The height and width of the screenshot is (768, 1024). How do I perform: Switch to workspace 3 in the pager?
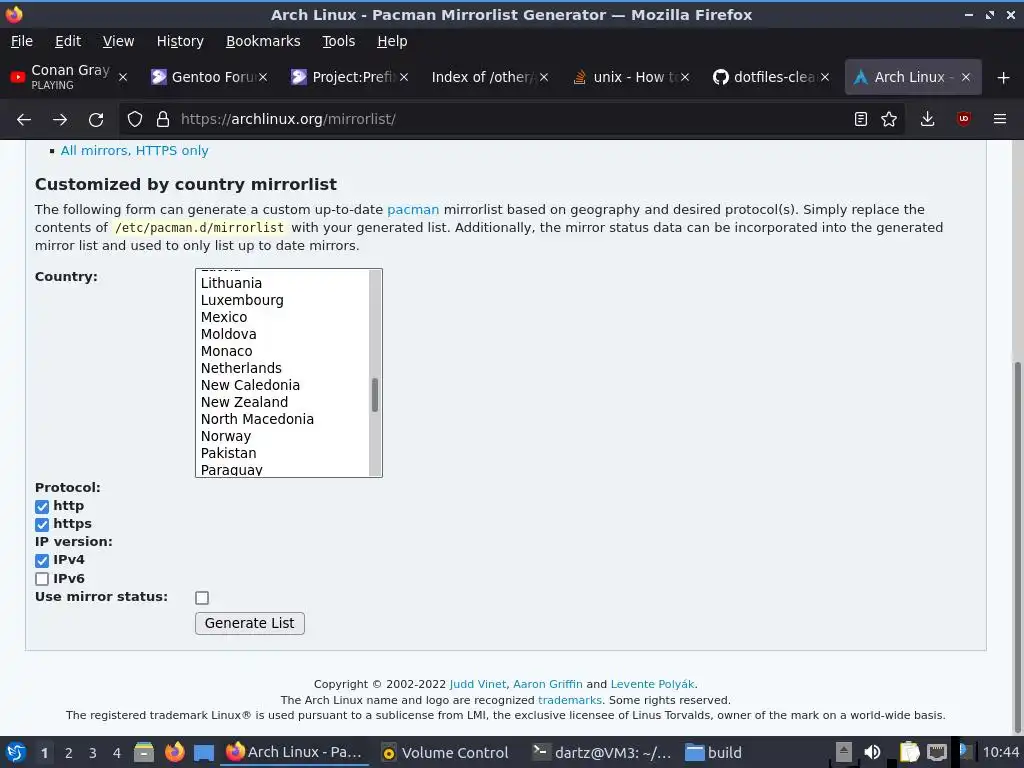[93, 753]
